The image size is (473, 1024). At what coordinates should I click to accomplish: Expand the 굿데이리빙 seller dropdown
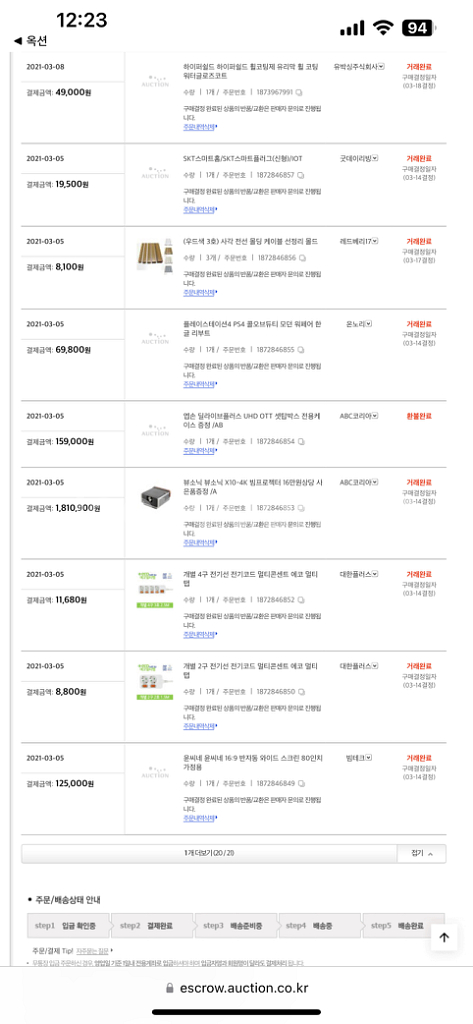click(x=375, y=158)
